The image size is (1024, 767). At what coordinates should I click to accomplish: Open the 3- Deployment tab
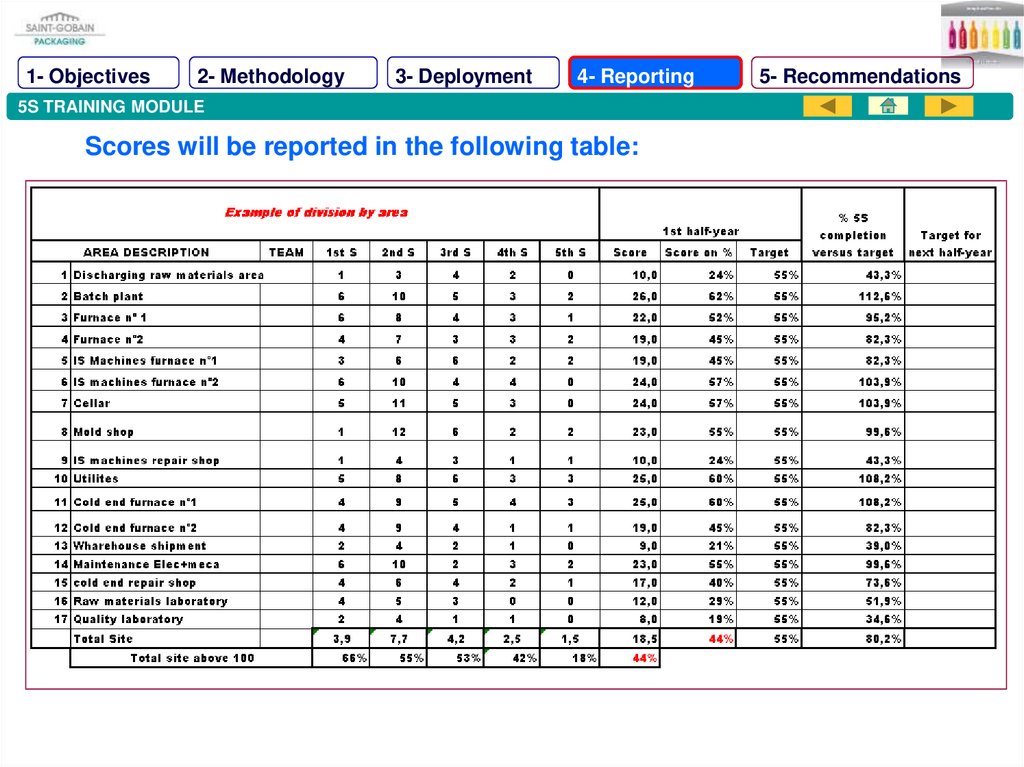point(473,76)
